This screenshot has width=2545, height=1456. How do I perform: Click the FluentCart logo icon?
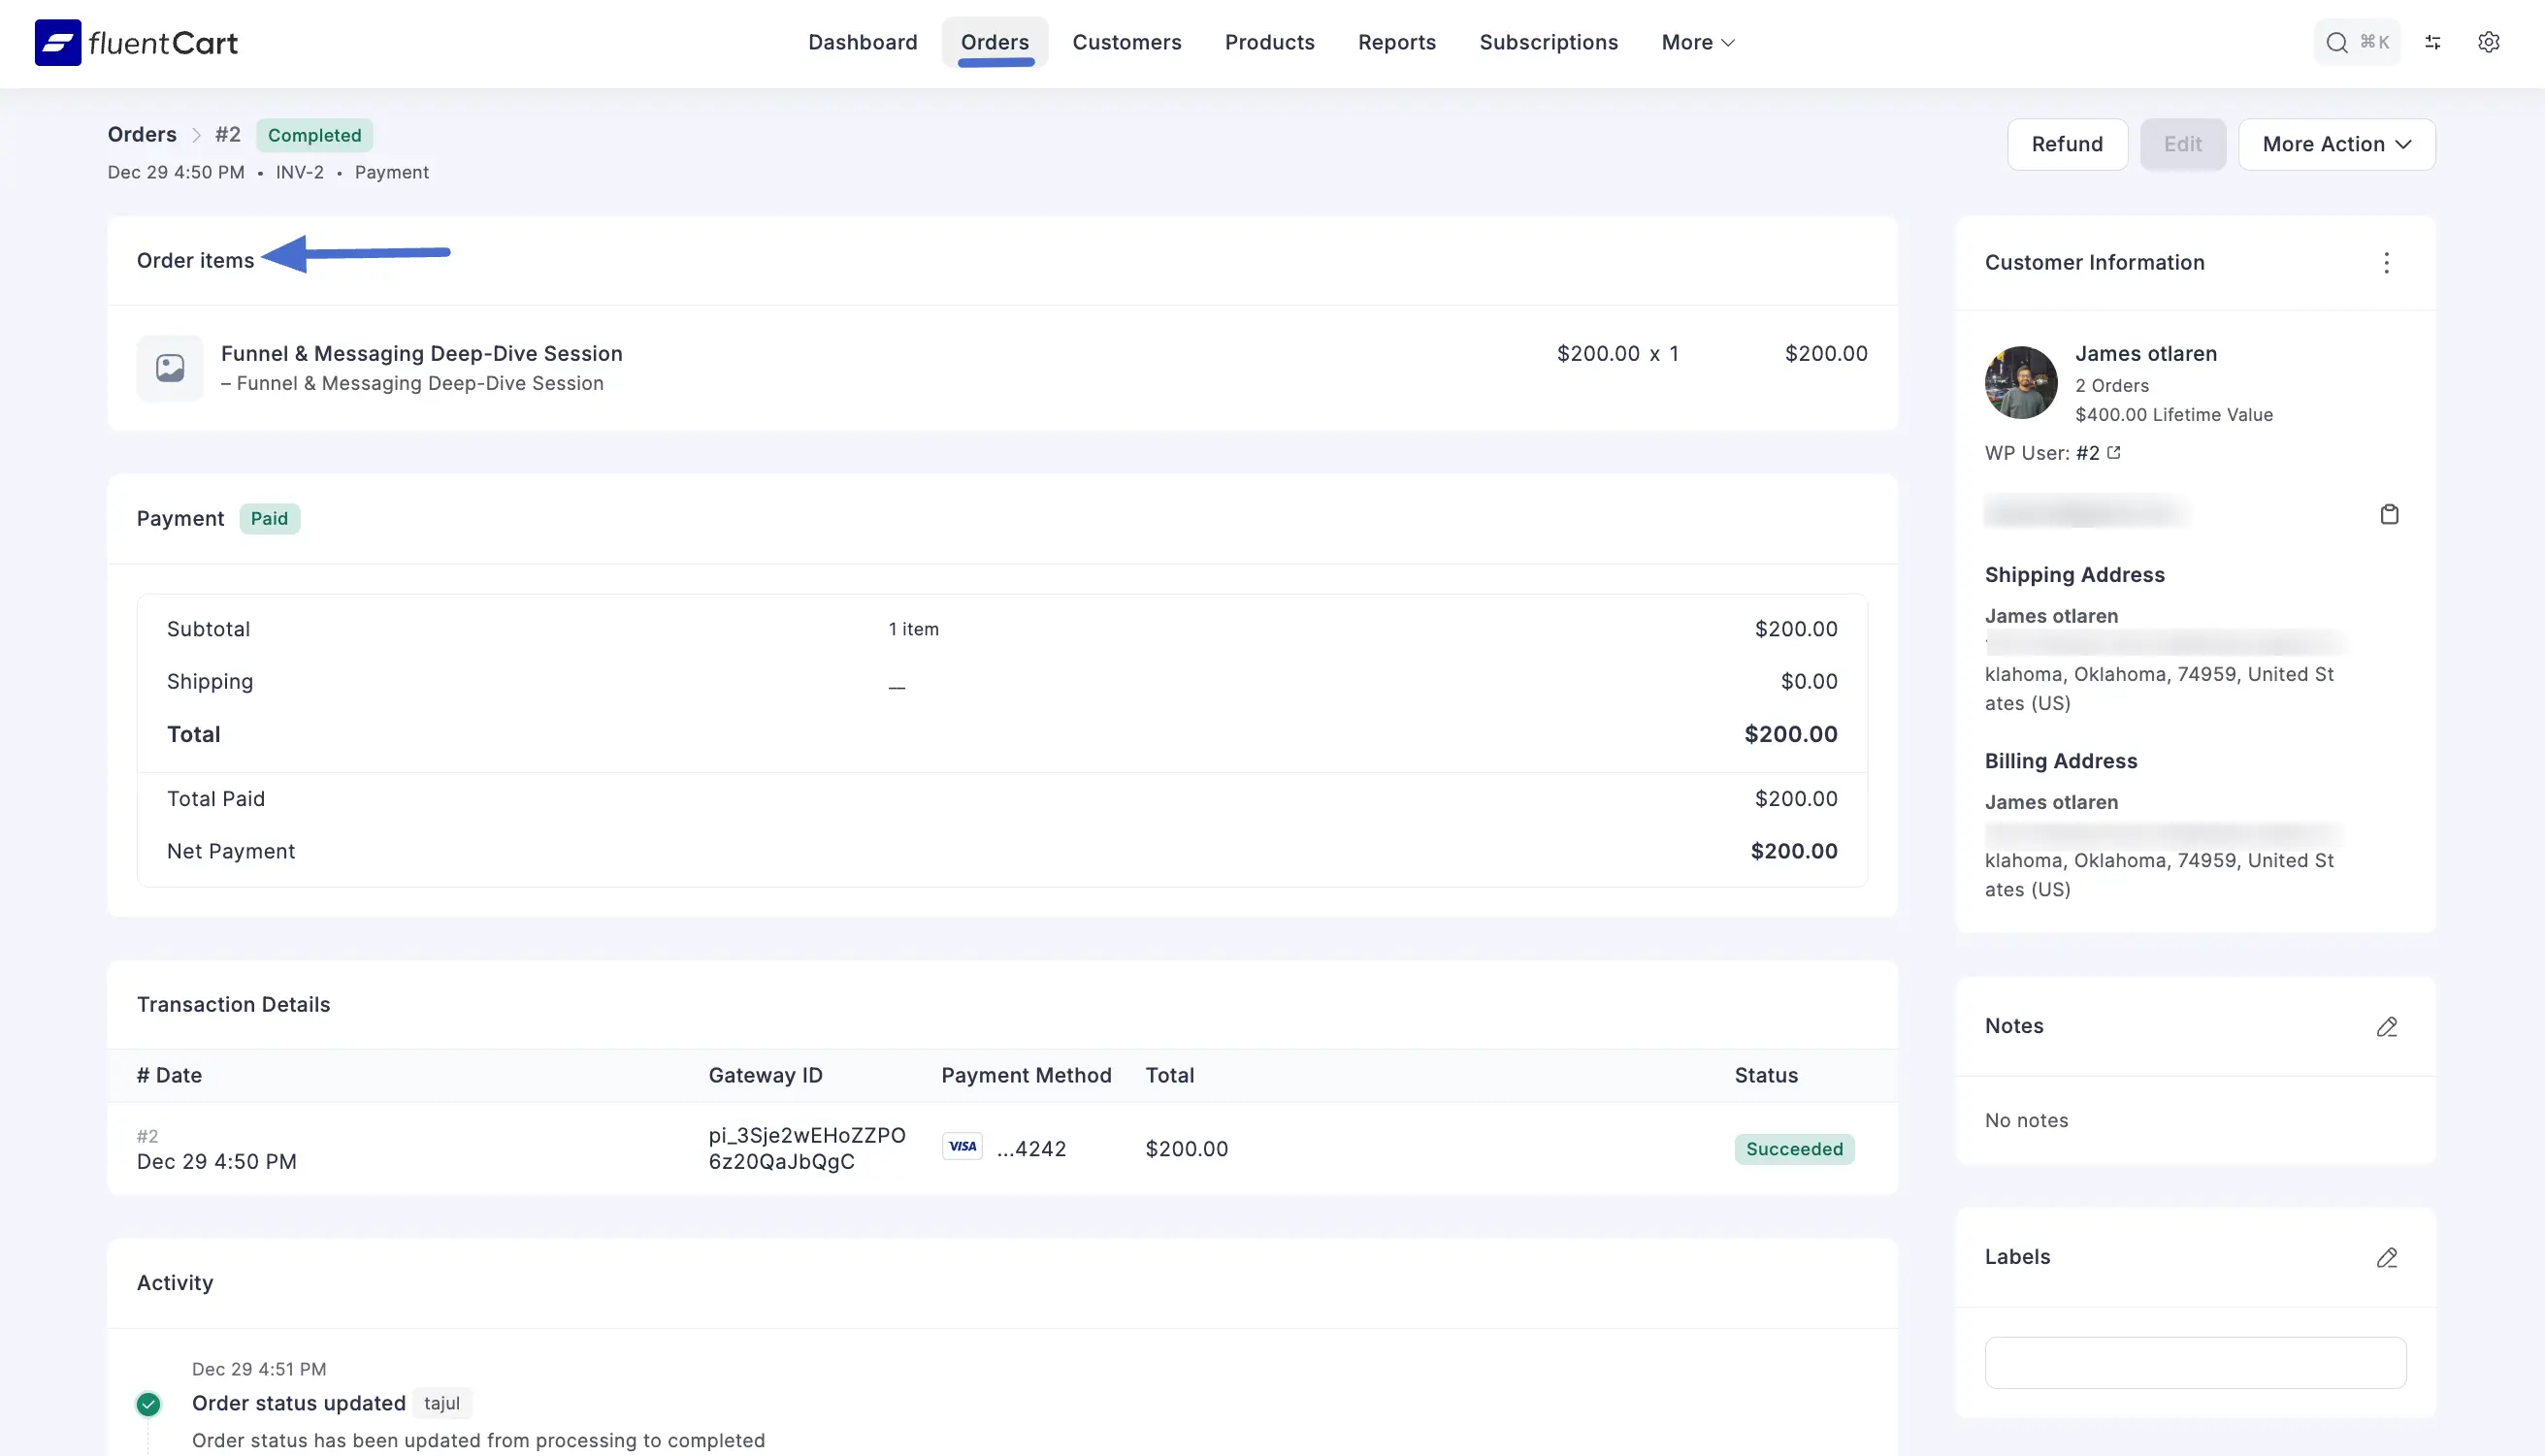coord(57,42)
